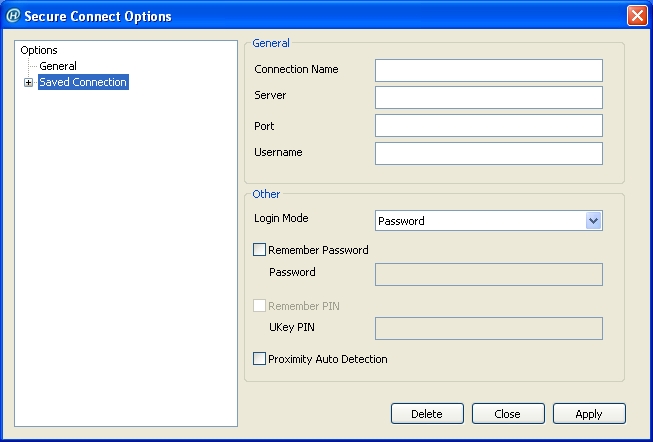Viewport: 653px width, 442px height.
Task: Click the UKey PIN field
Action: tap(488, 329)
